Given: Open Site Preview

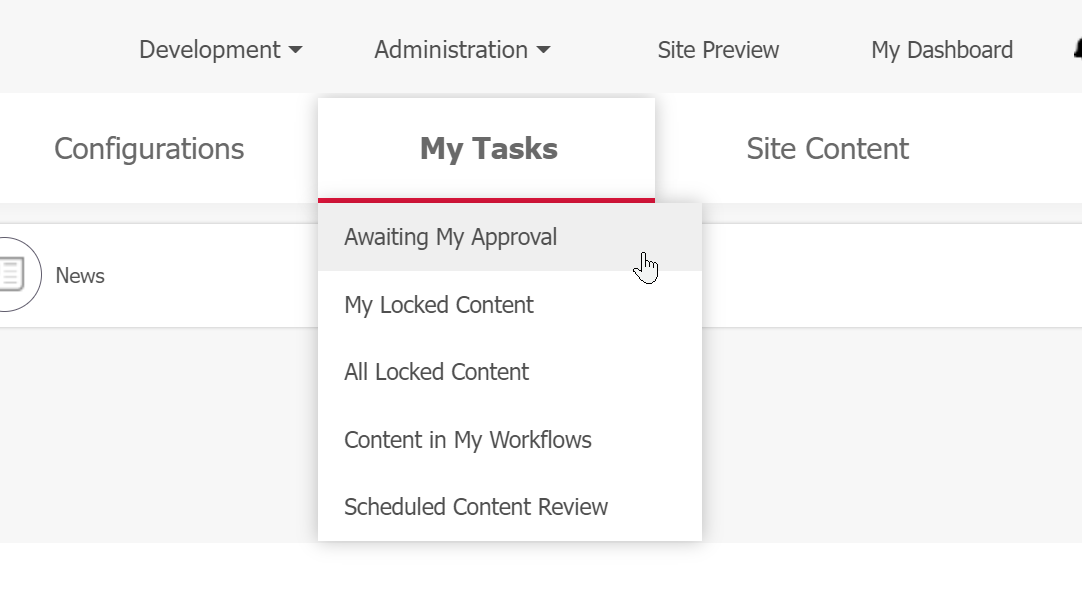Looking at the screenshot, I should [717, 50].
